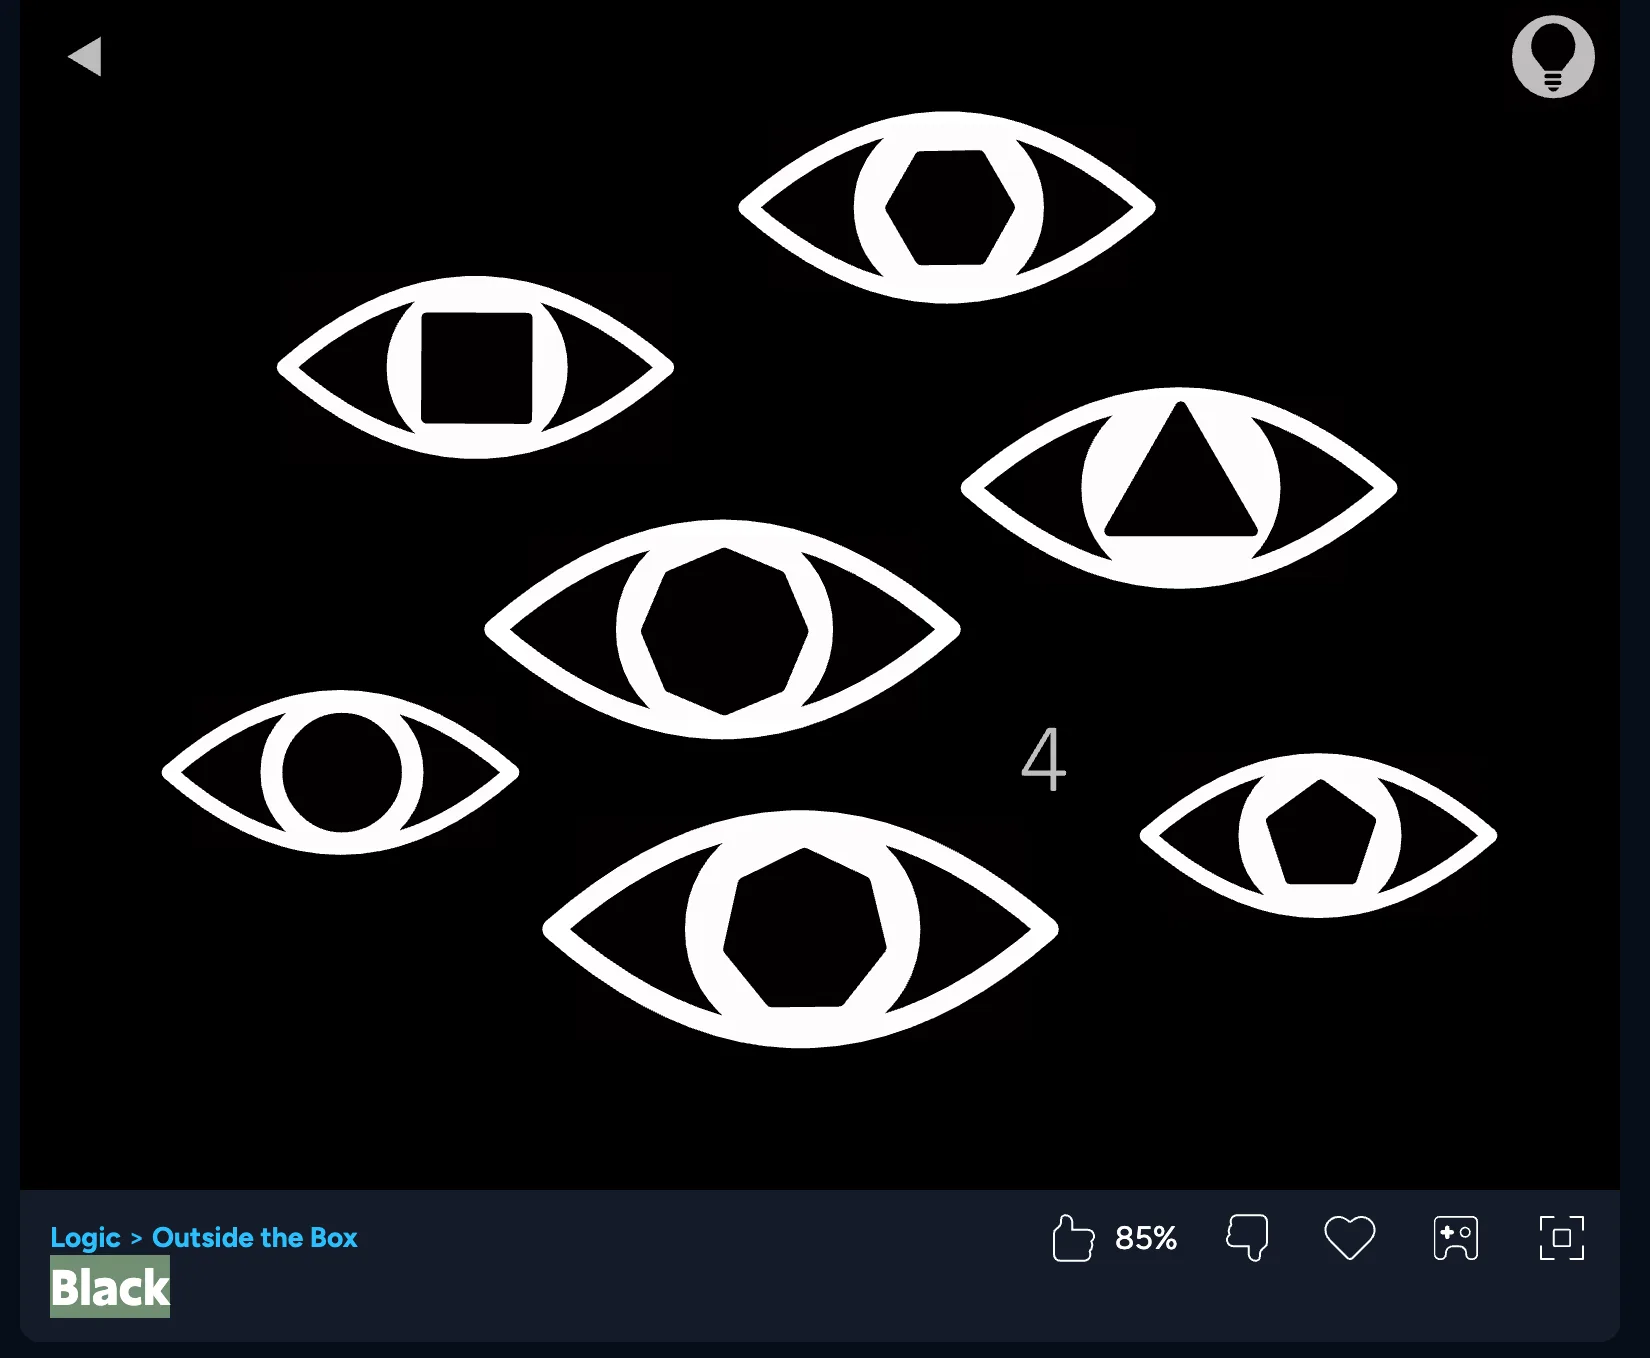Click the eye with triangle pupil
The image size is (1650, 1358).
tap(1179, 488)
